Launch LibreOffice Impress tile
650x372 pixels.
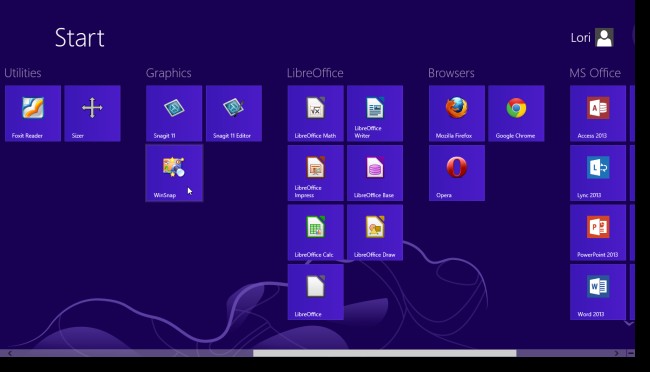click(x=315, y=173)
